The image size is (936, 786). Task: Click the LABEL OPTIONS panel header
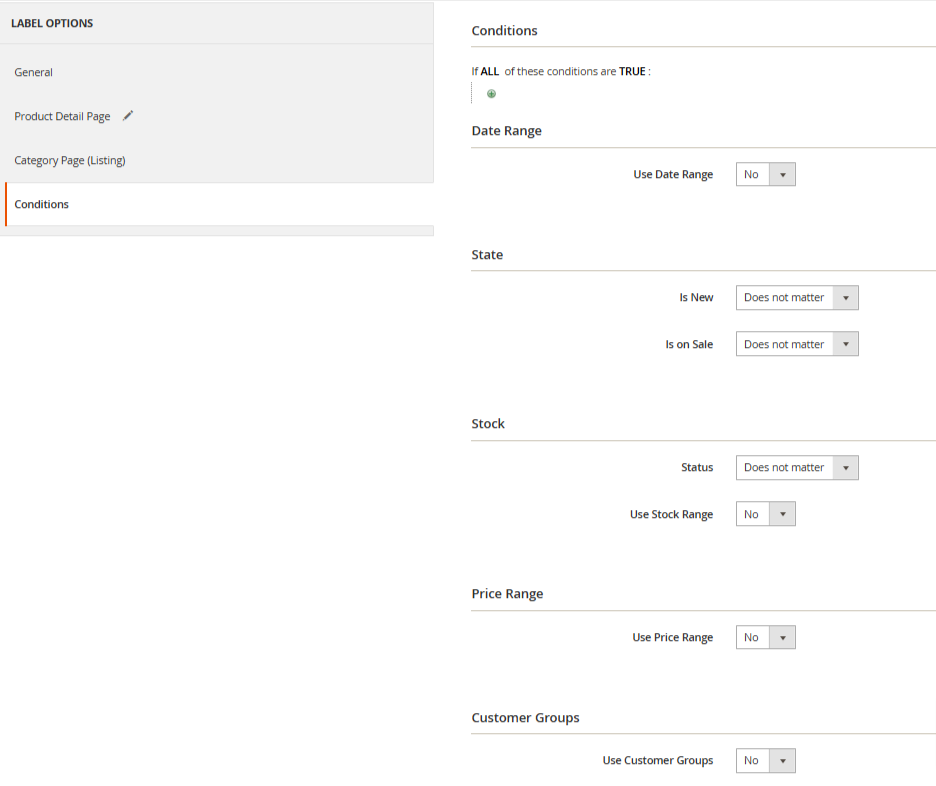pos(52,23)
